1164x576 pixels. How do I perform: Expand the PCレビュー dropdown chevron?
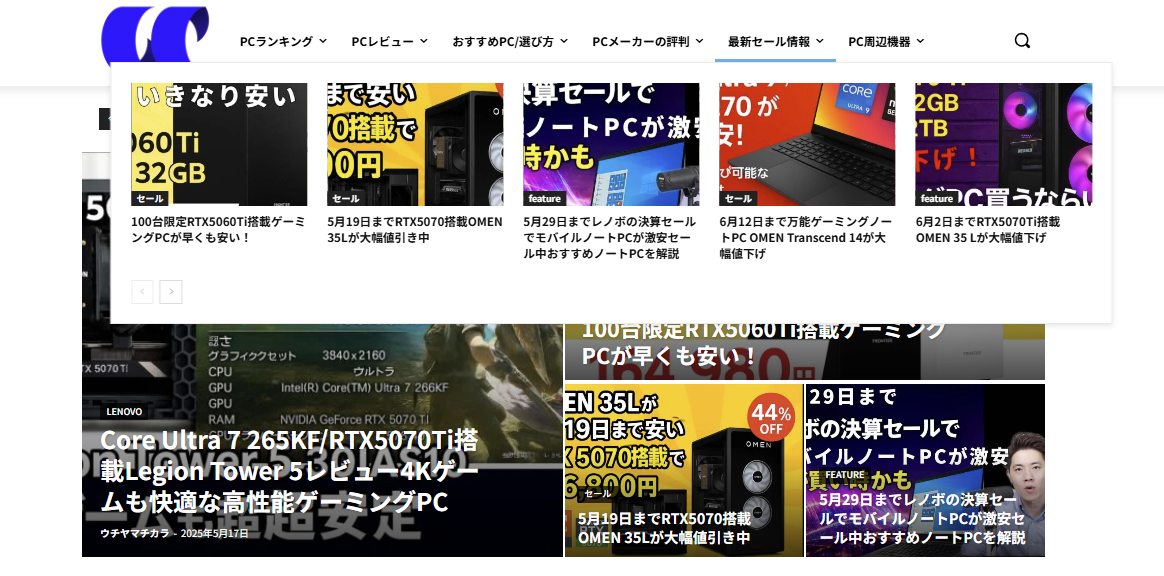(x=424, y=42)
